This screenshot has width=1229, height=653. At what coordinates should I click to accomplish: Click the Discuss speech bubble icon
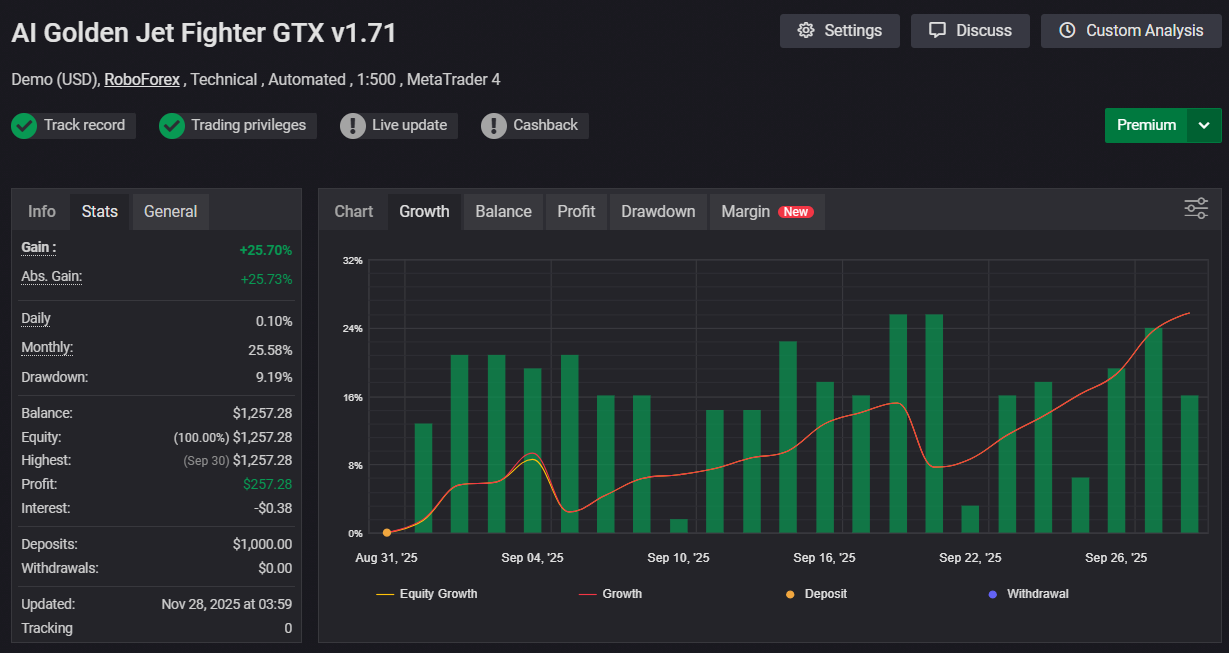point(937,31)
